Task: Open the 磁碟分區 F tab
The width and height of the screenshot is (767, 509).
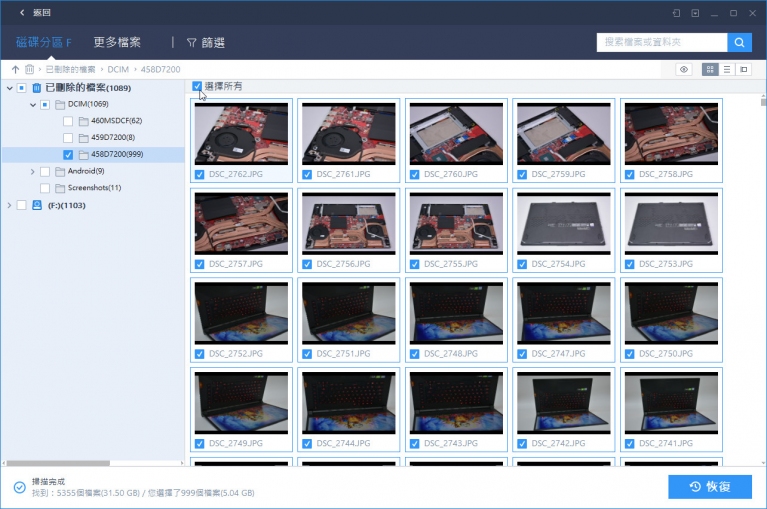Action: click(x=44, y=43)
